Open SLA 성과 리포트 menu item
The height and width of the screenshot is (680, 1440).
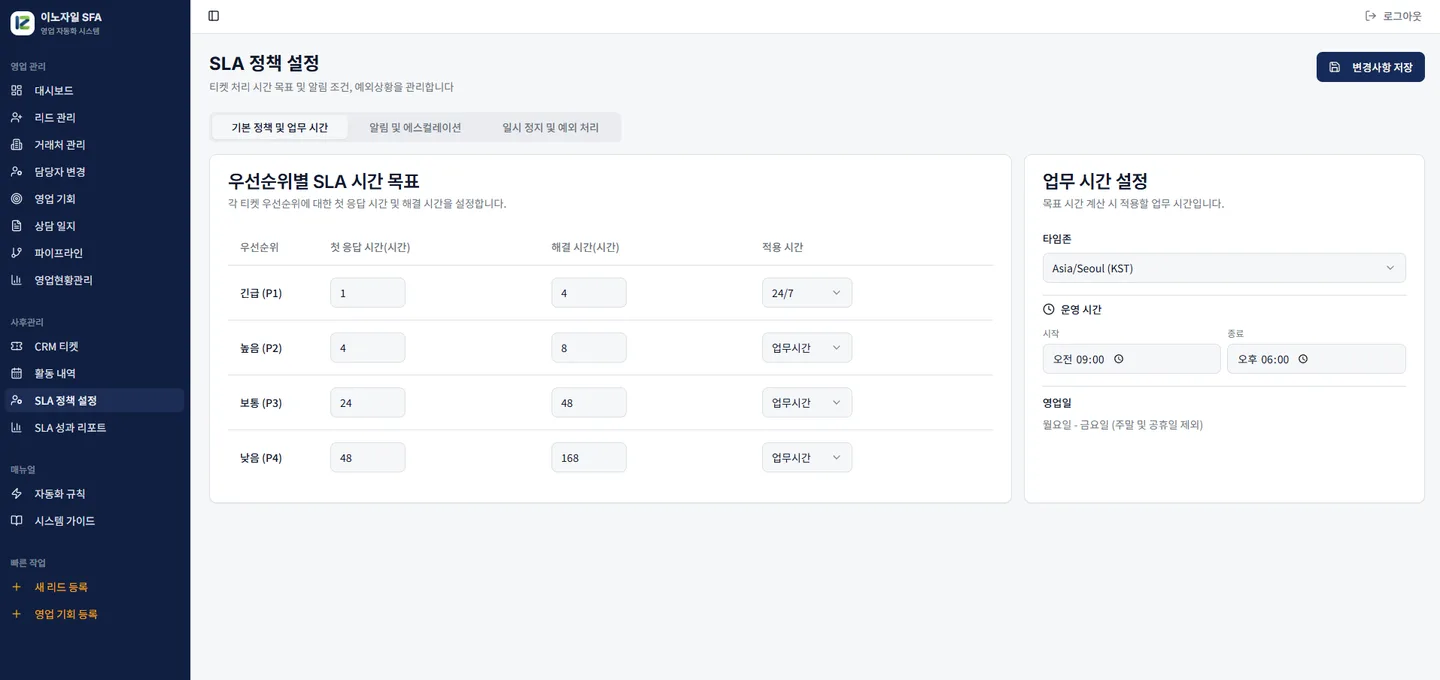click(x=95, y=427)
